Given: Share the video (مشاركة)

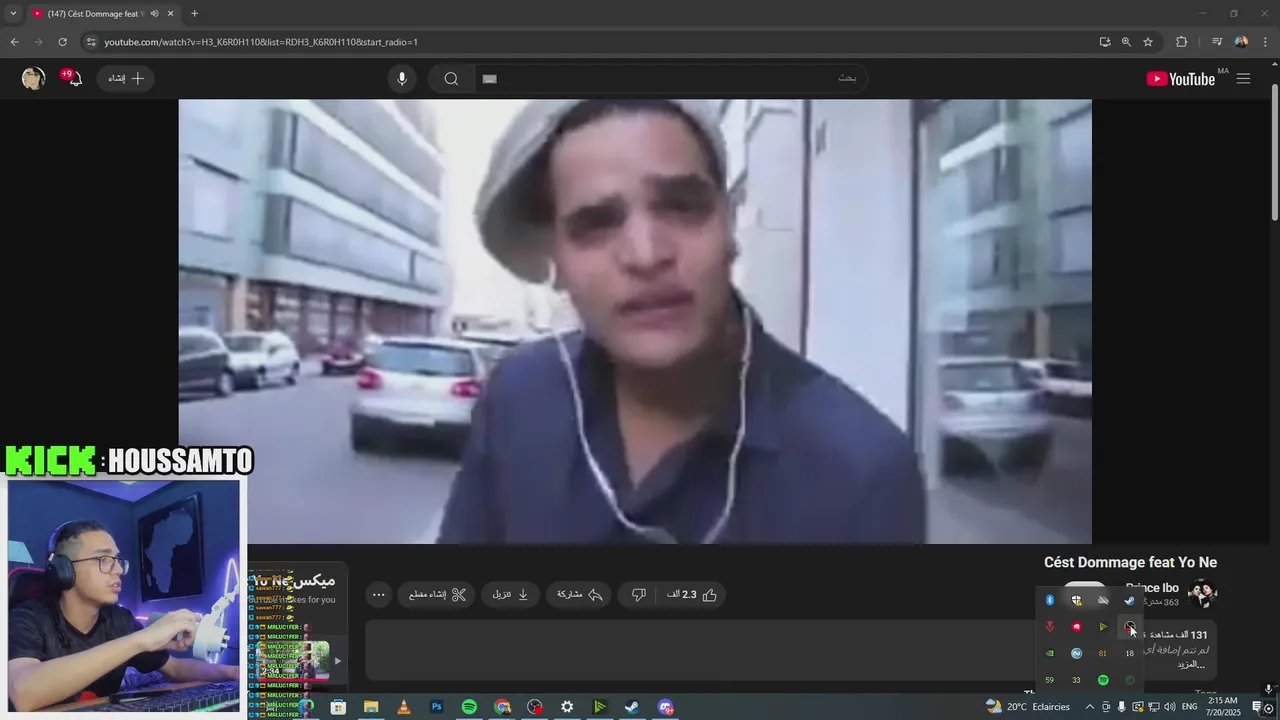Looking at the screenshot, I should (580, 594).
